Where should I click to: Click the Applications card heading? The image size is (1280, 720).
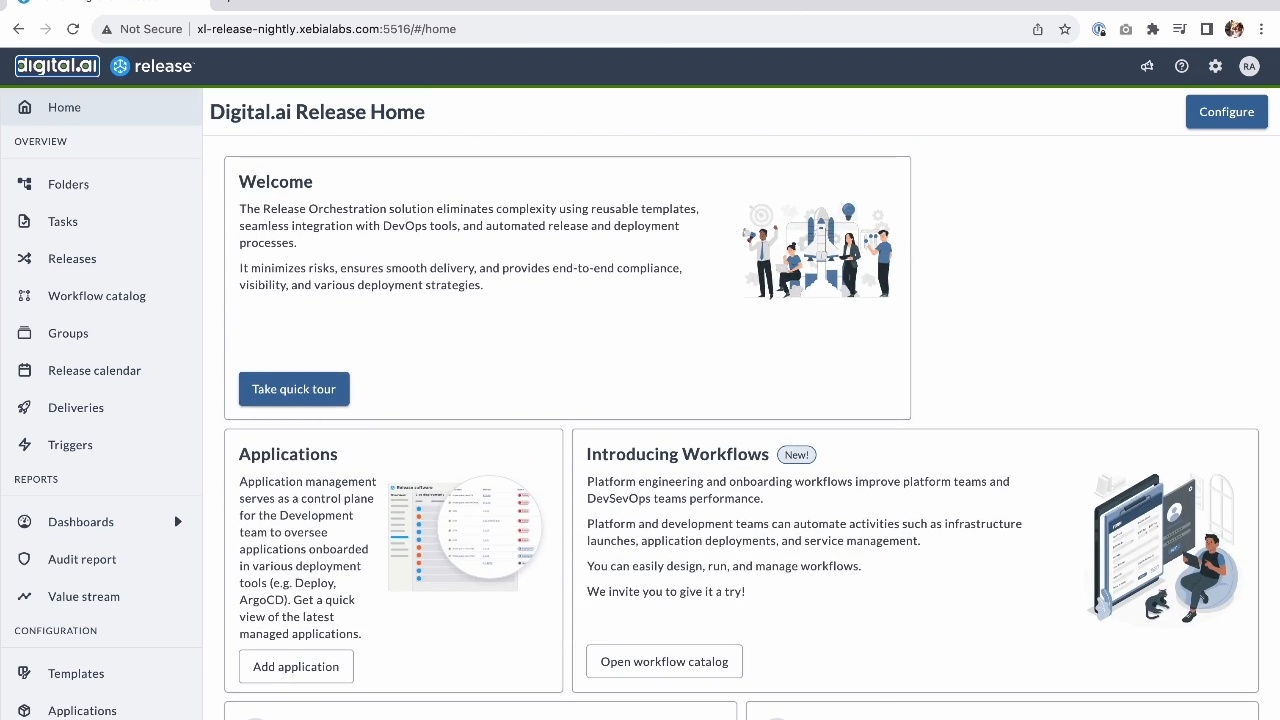288,454
